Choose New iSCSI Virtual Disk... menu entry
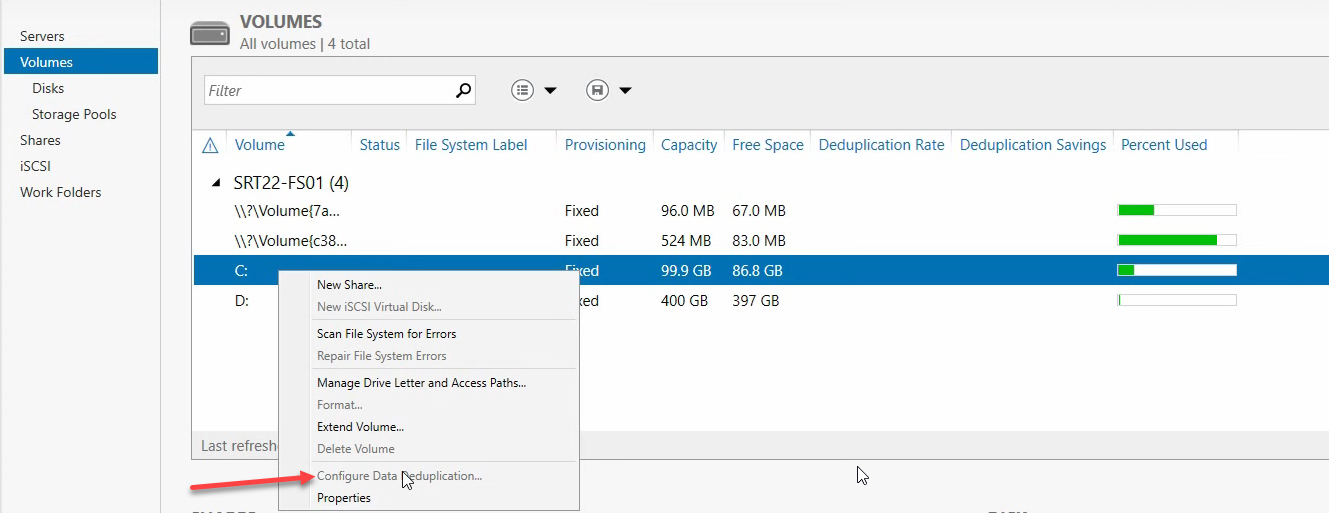Screen dimensions: 1329x513 [379, 307]
